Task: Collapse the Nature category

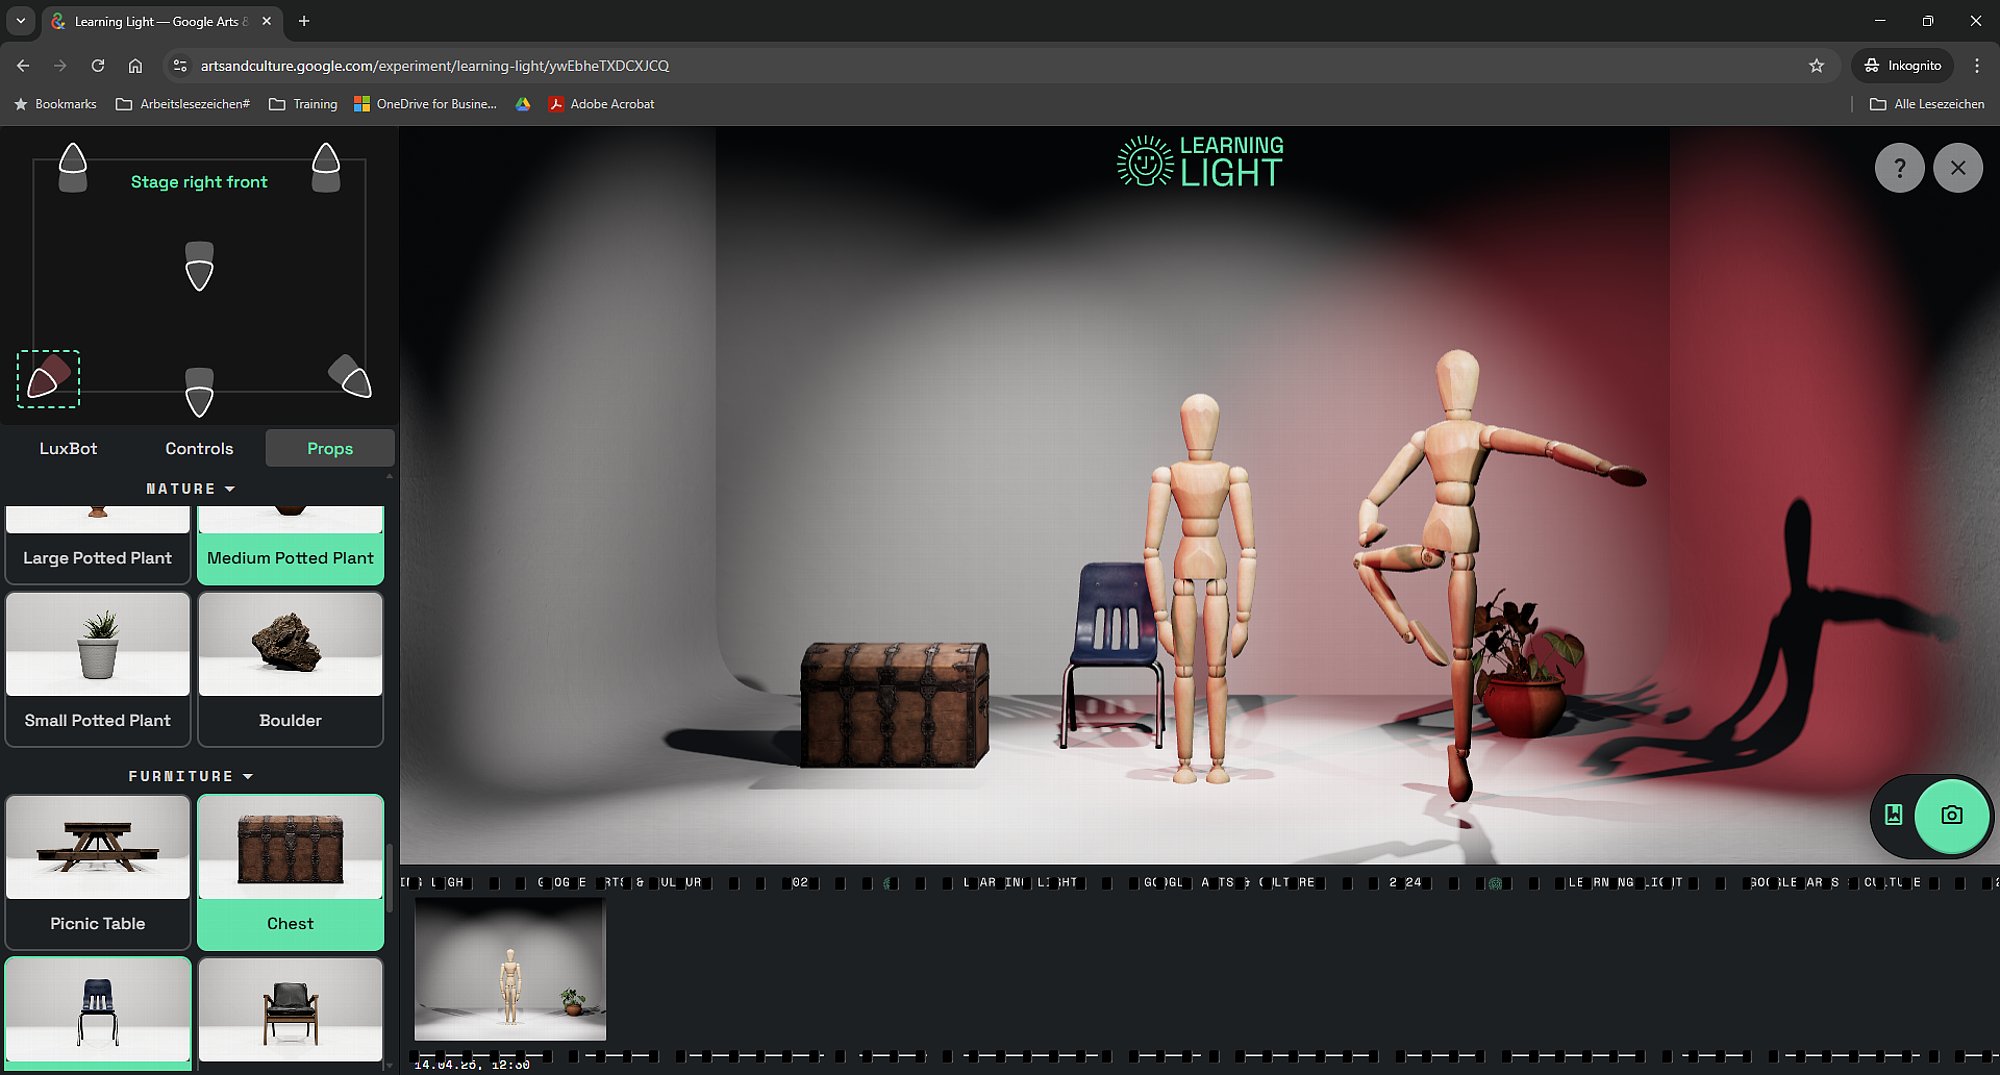Action: (190, 489)
